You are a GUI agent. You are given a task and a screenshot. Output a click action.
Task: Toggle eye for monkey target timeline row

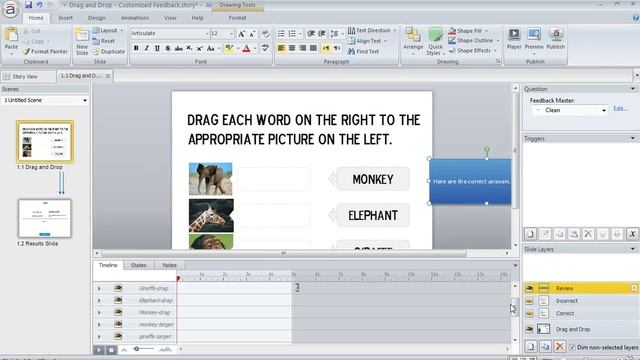click(118, 324)
